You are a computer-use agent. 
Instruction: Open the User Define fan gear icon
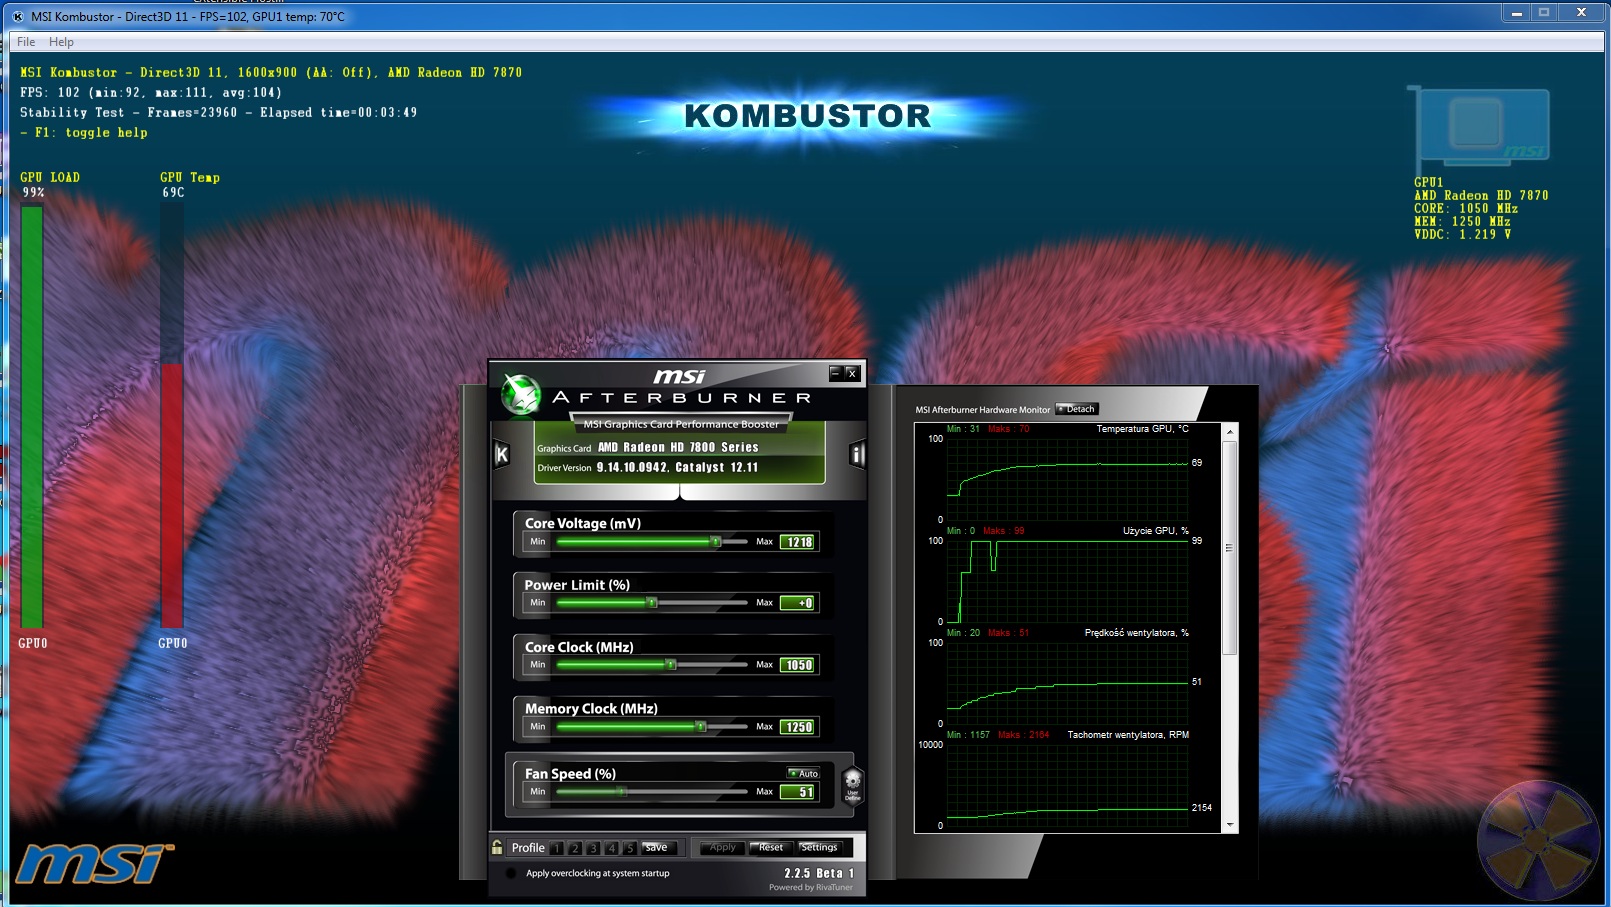pos(852,784)
